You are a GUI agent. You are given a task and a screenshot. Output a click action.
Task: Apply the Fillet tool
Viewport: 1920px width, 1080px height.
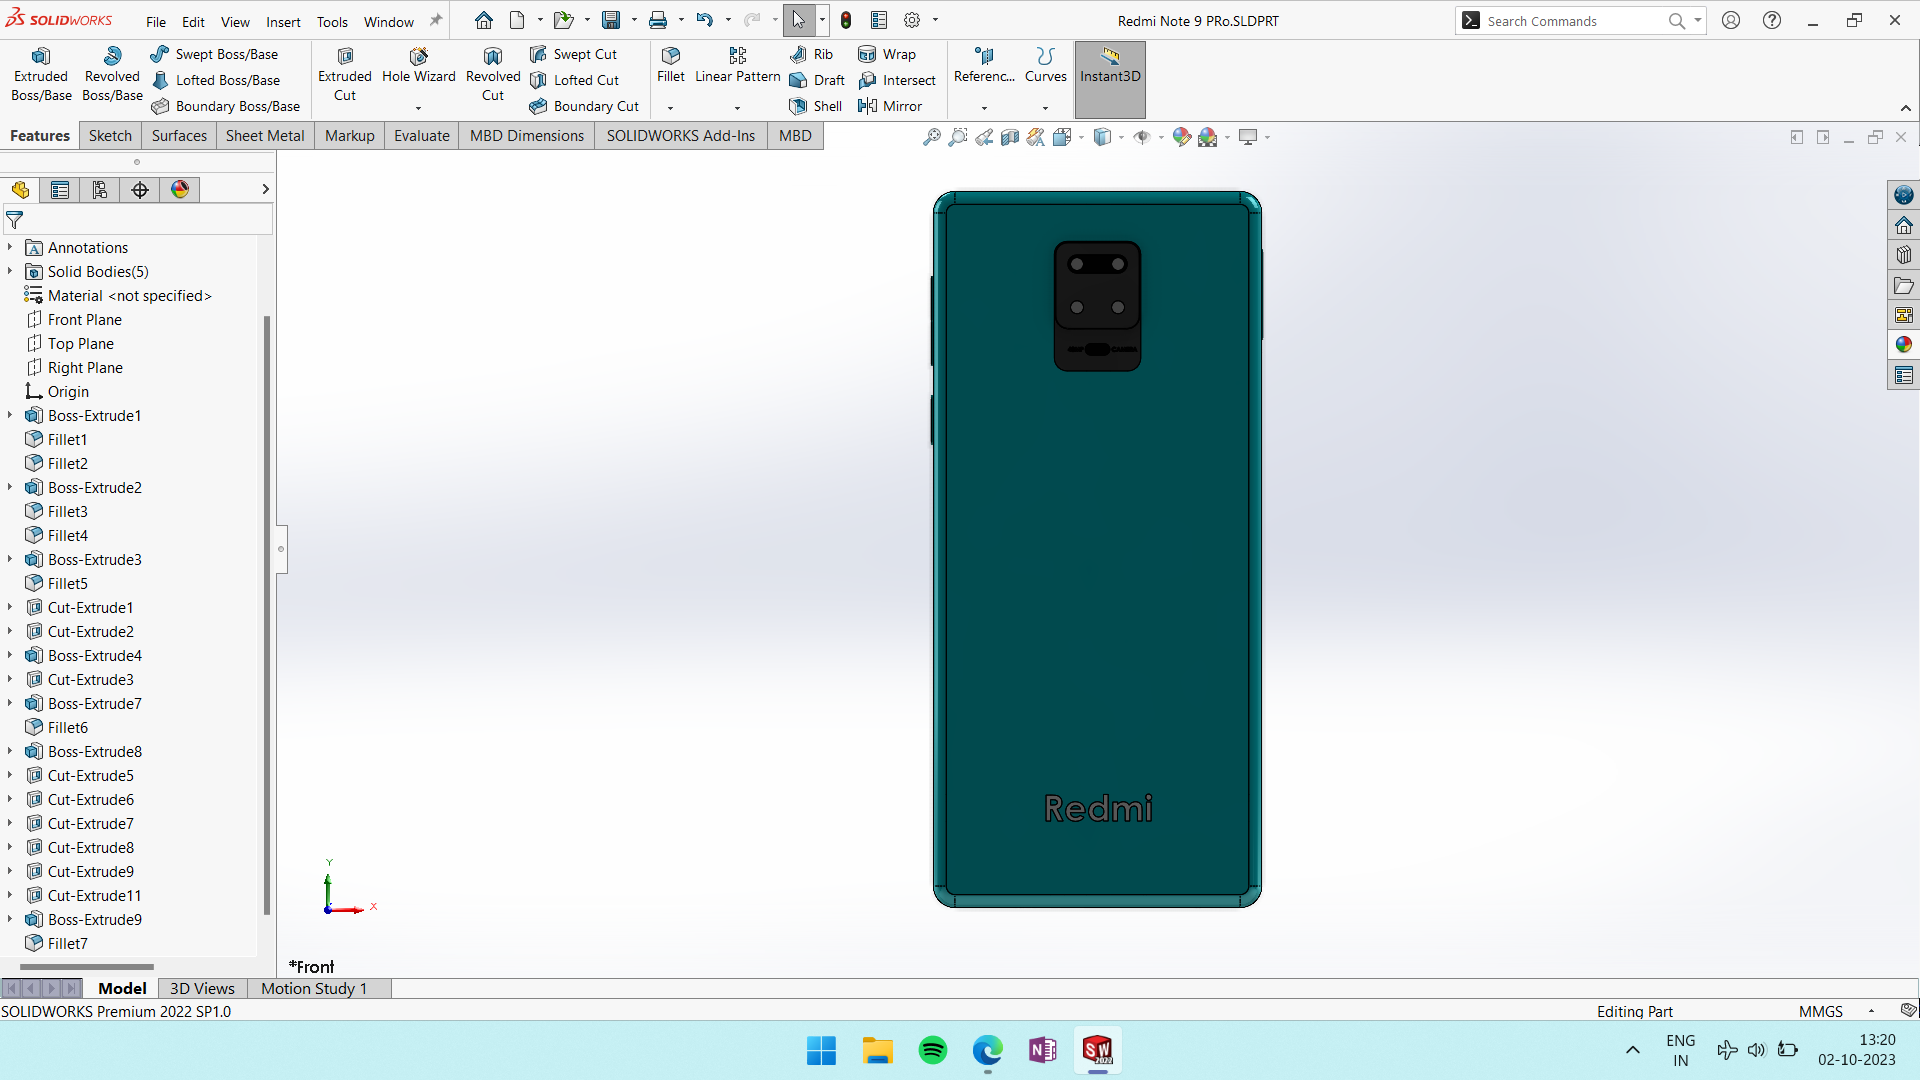[x=671, y=66]
